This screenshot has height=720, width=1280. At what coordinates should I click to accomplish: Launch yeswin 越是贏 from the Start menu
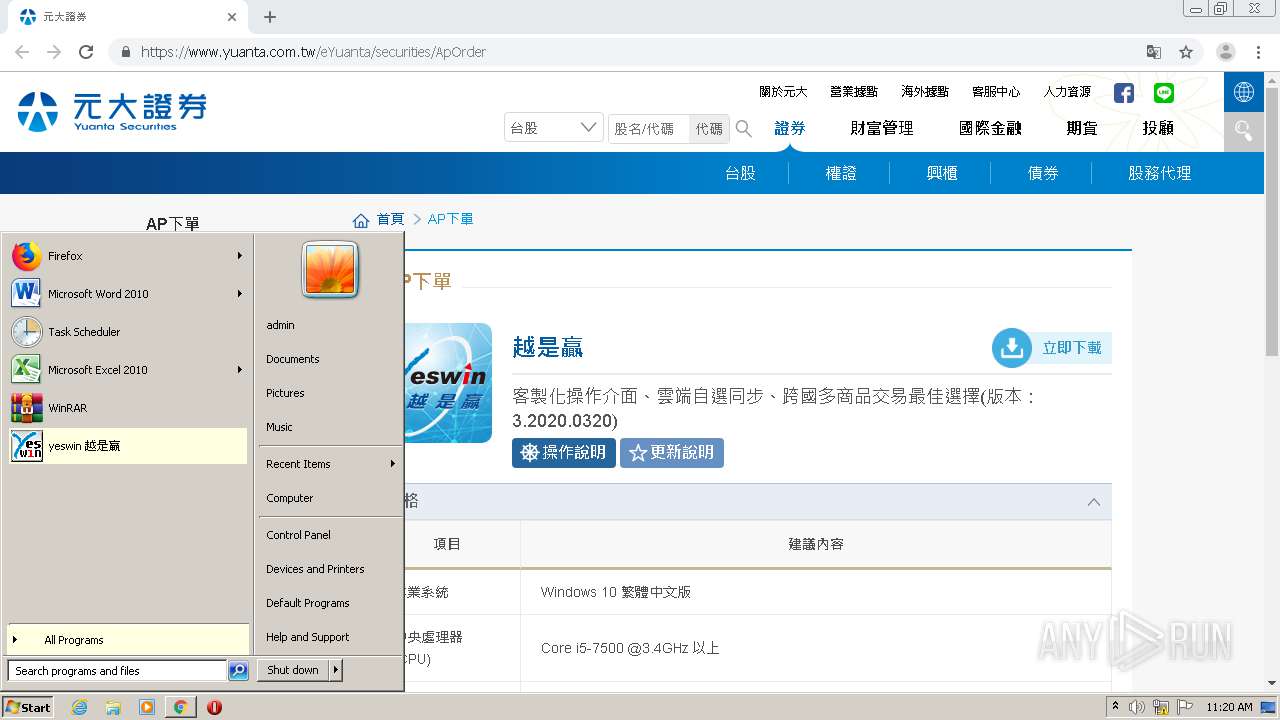128,446
